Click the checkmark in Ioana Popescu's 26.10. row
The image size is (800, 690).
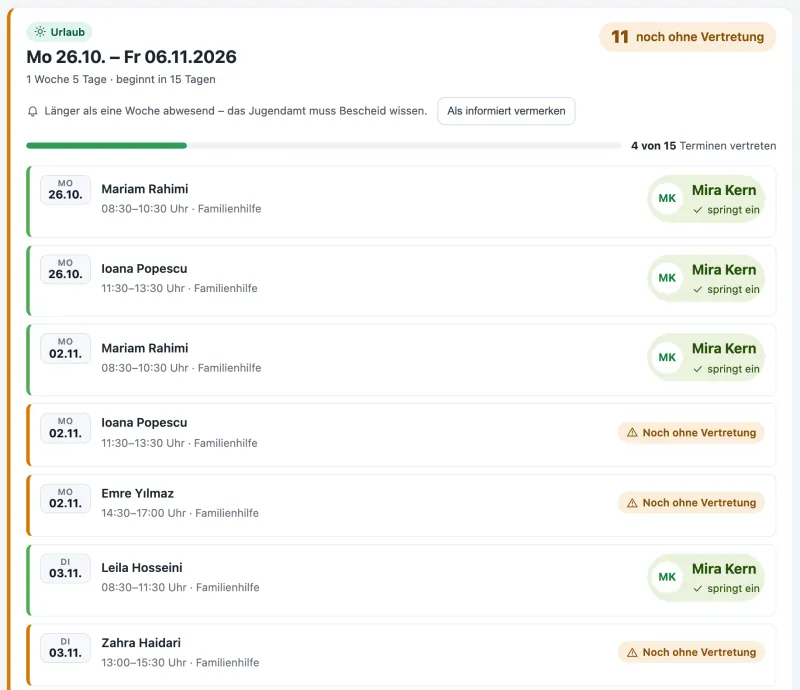[697, 289]
